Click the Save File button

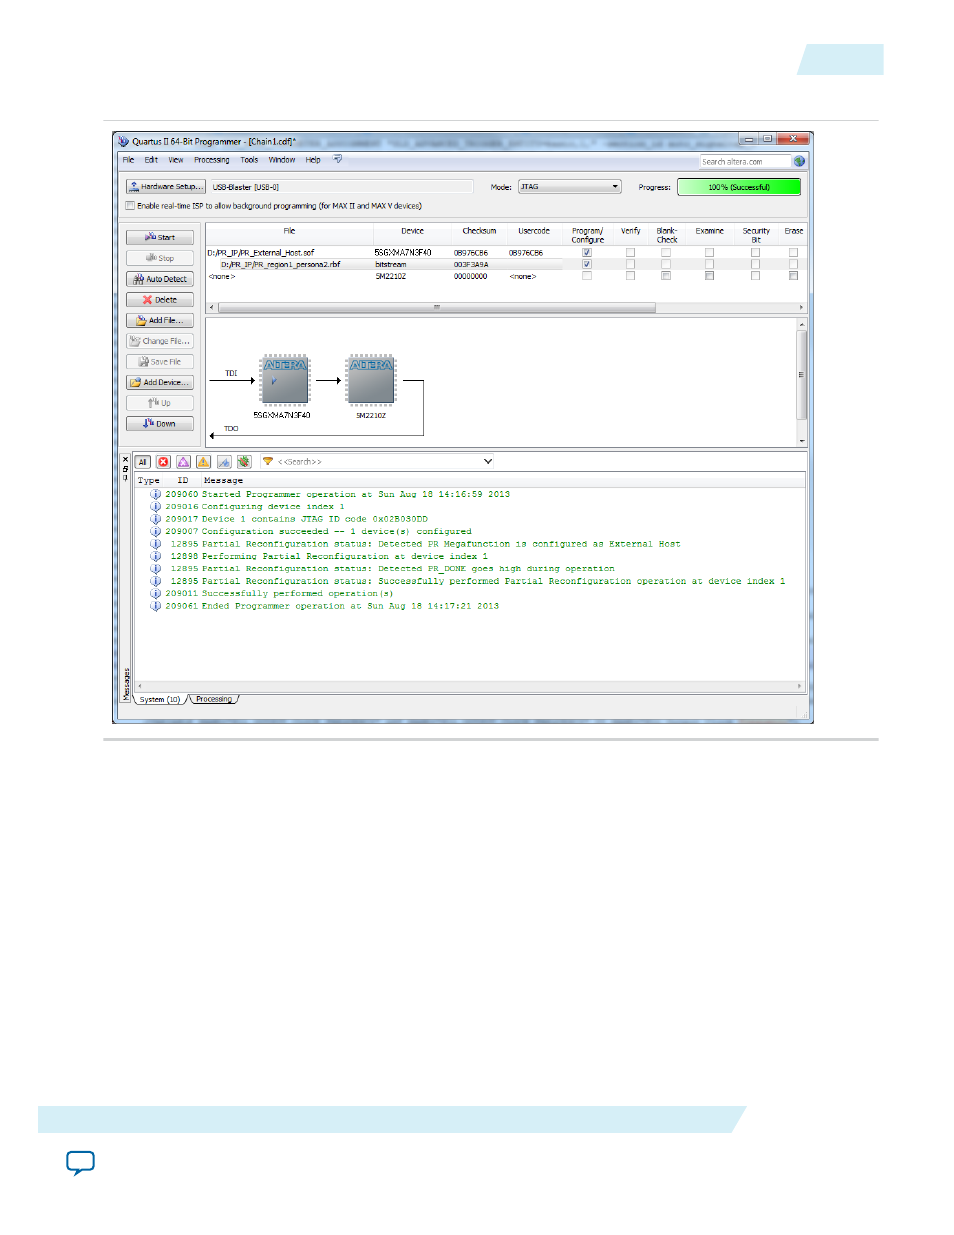160,362
